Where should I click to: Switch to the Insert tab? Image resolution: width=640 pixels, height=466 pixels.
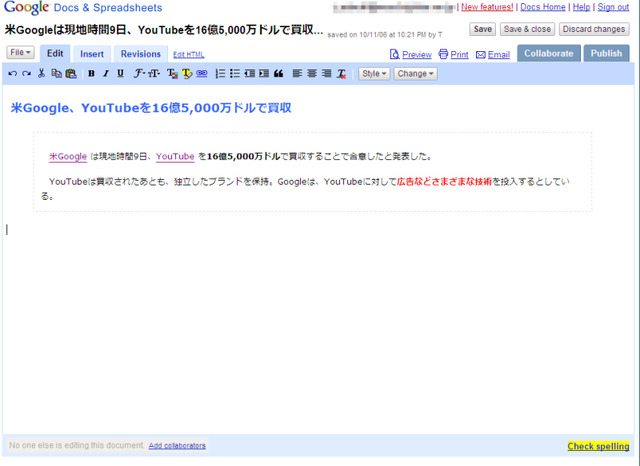[x=92, y=54]
